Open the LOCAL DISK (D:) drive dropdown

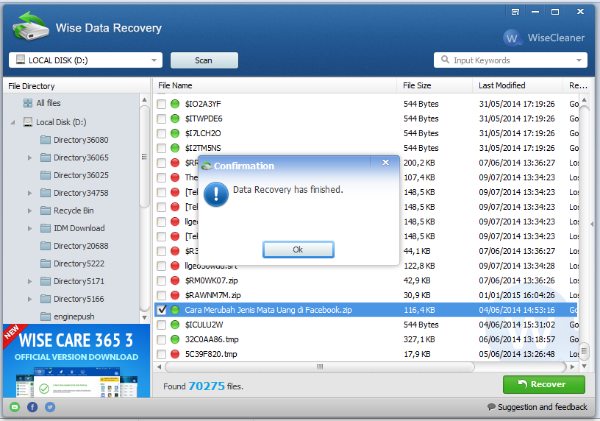click(x=86, y=60)
